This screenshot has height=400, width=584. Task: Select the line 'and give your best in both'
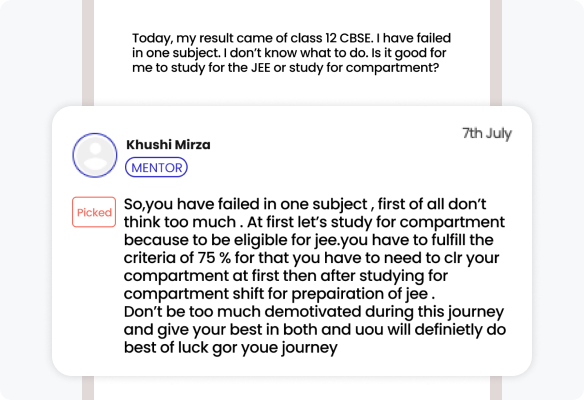315,330
